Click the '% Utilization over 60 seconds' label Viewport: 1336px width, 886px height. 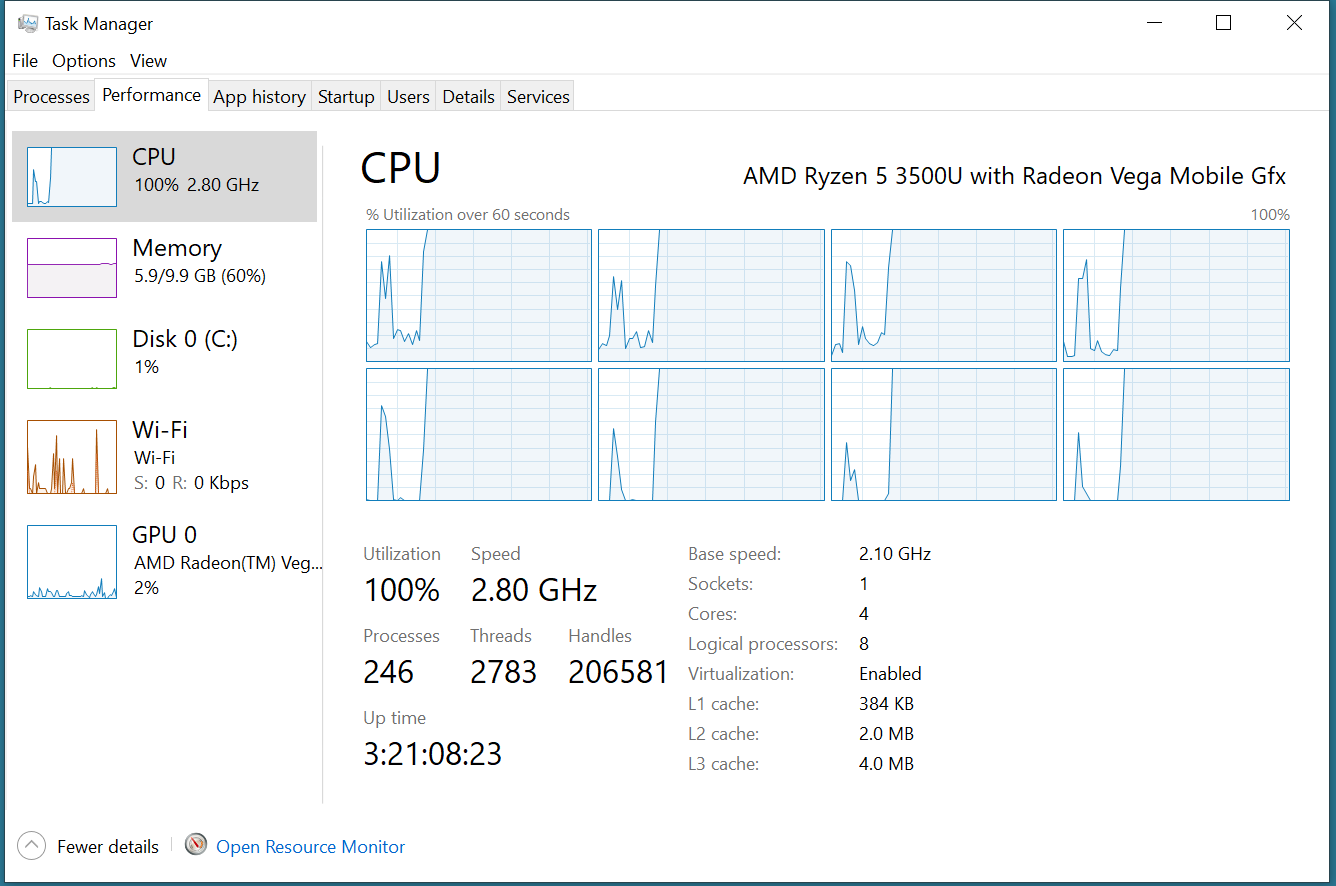pyautogui.click(x=468, y=215)
